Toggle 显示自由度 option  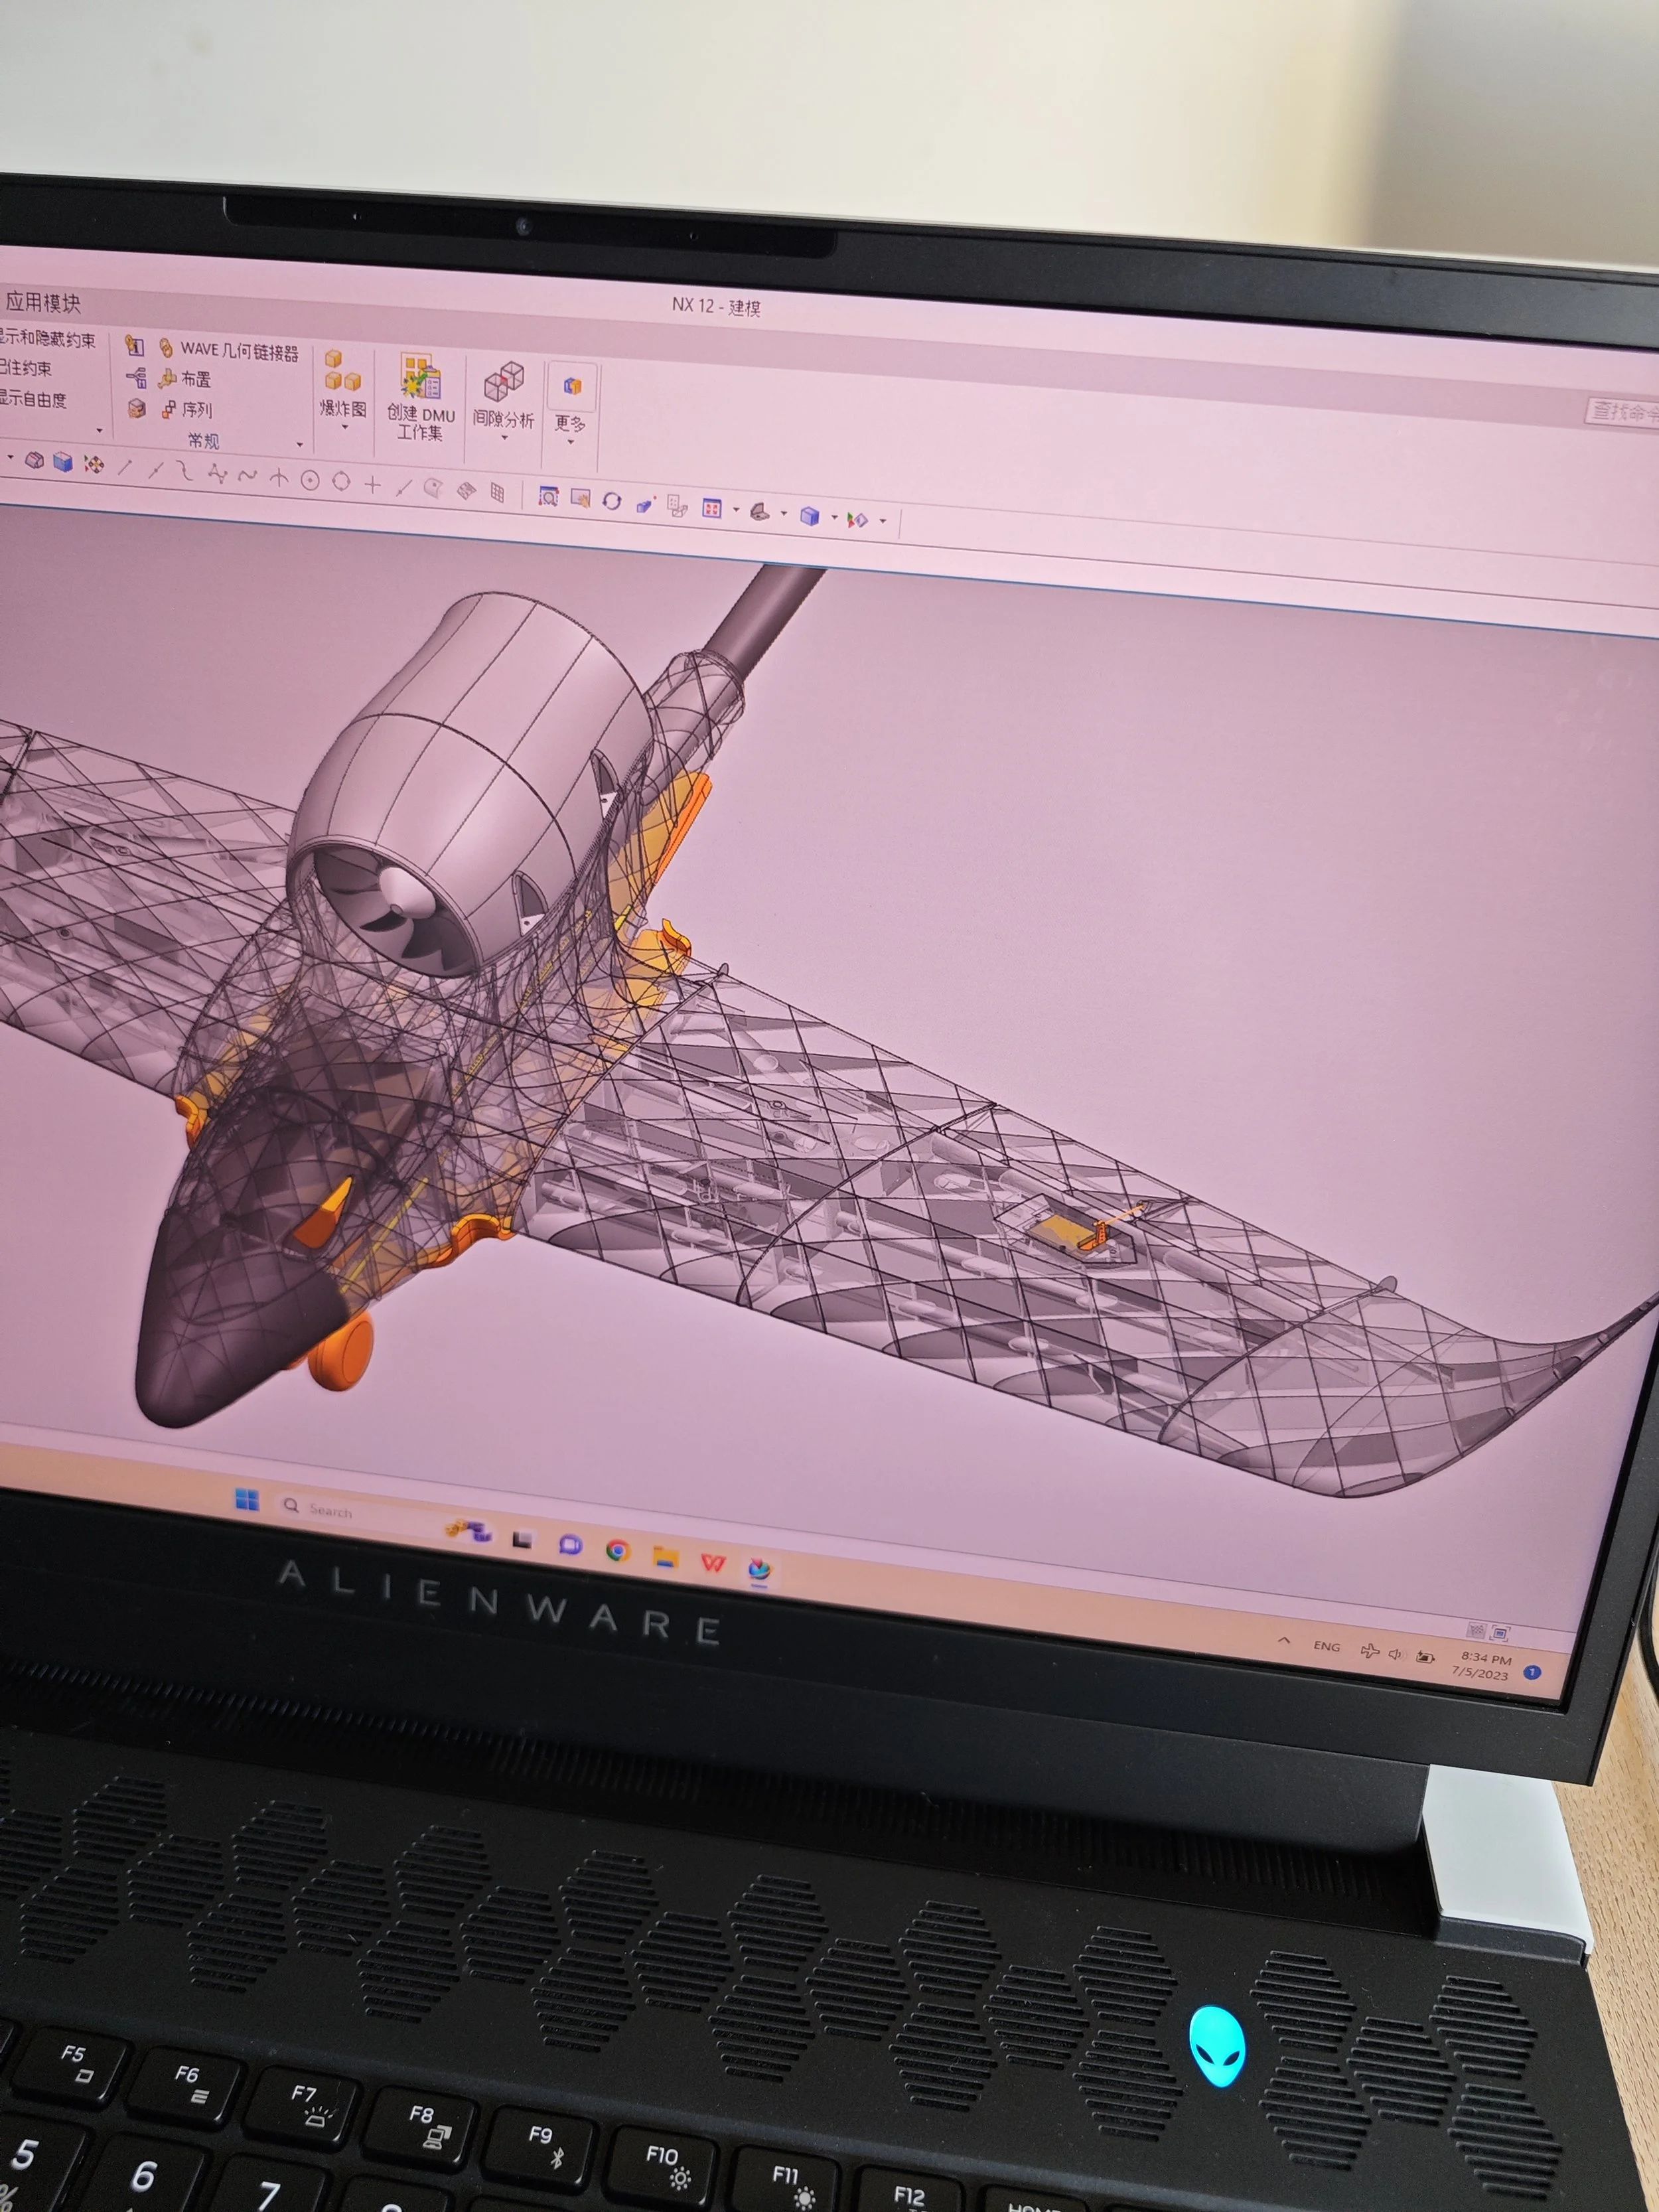[x=33, y=399]
